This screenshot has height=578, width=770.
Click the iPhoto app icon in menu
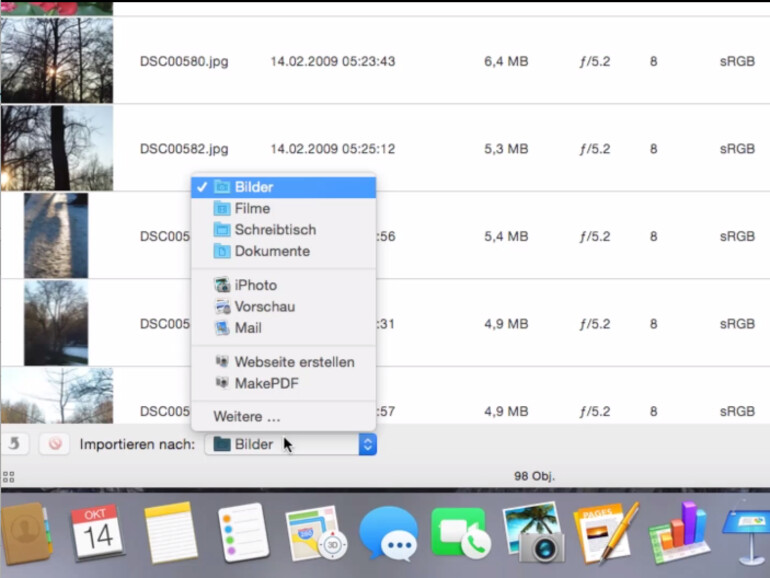(x=222, y=285)
